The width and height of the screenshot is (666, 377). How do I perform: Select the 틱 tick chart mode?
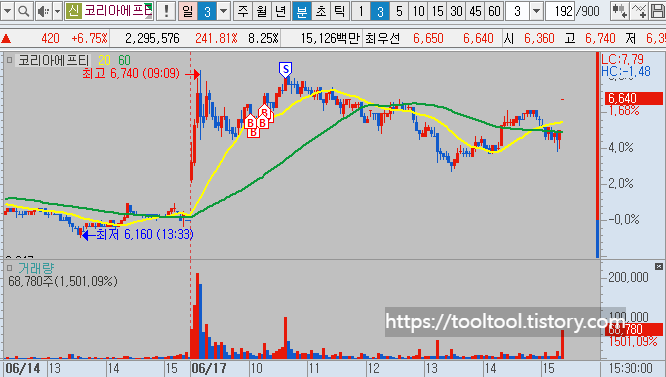click(339, 11)
